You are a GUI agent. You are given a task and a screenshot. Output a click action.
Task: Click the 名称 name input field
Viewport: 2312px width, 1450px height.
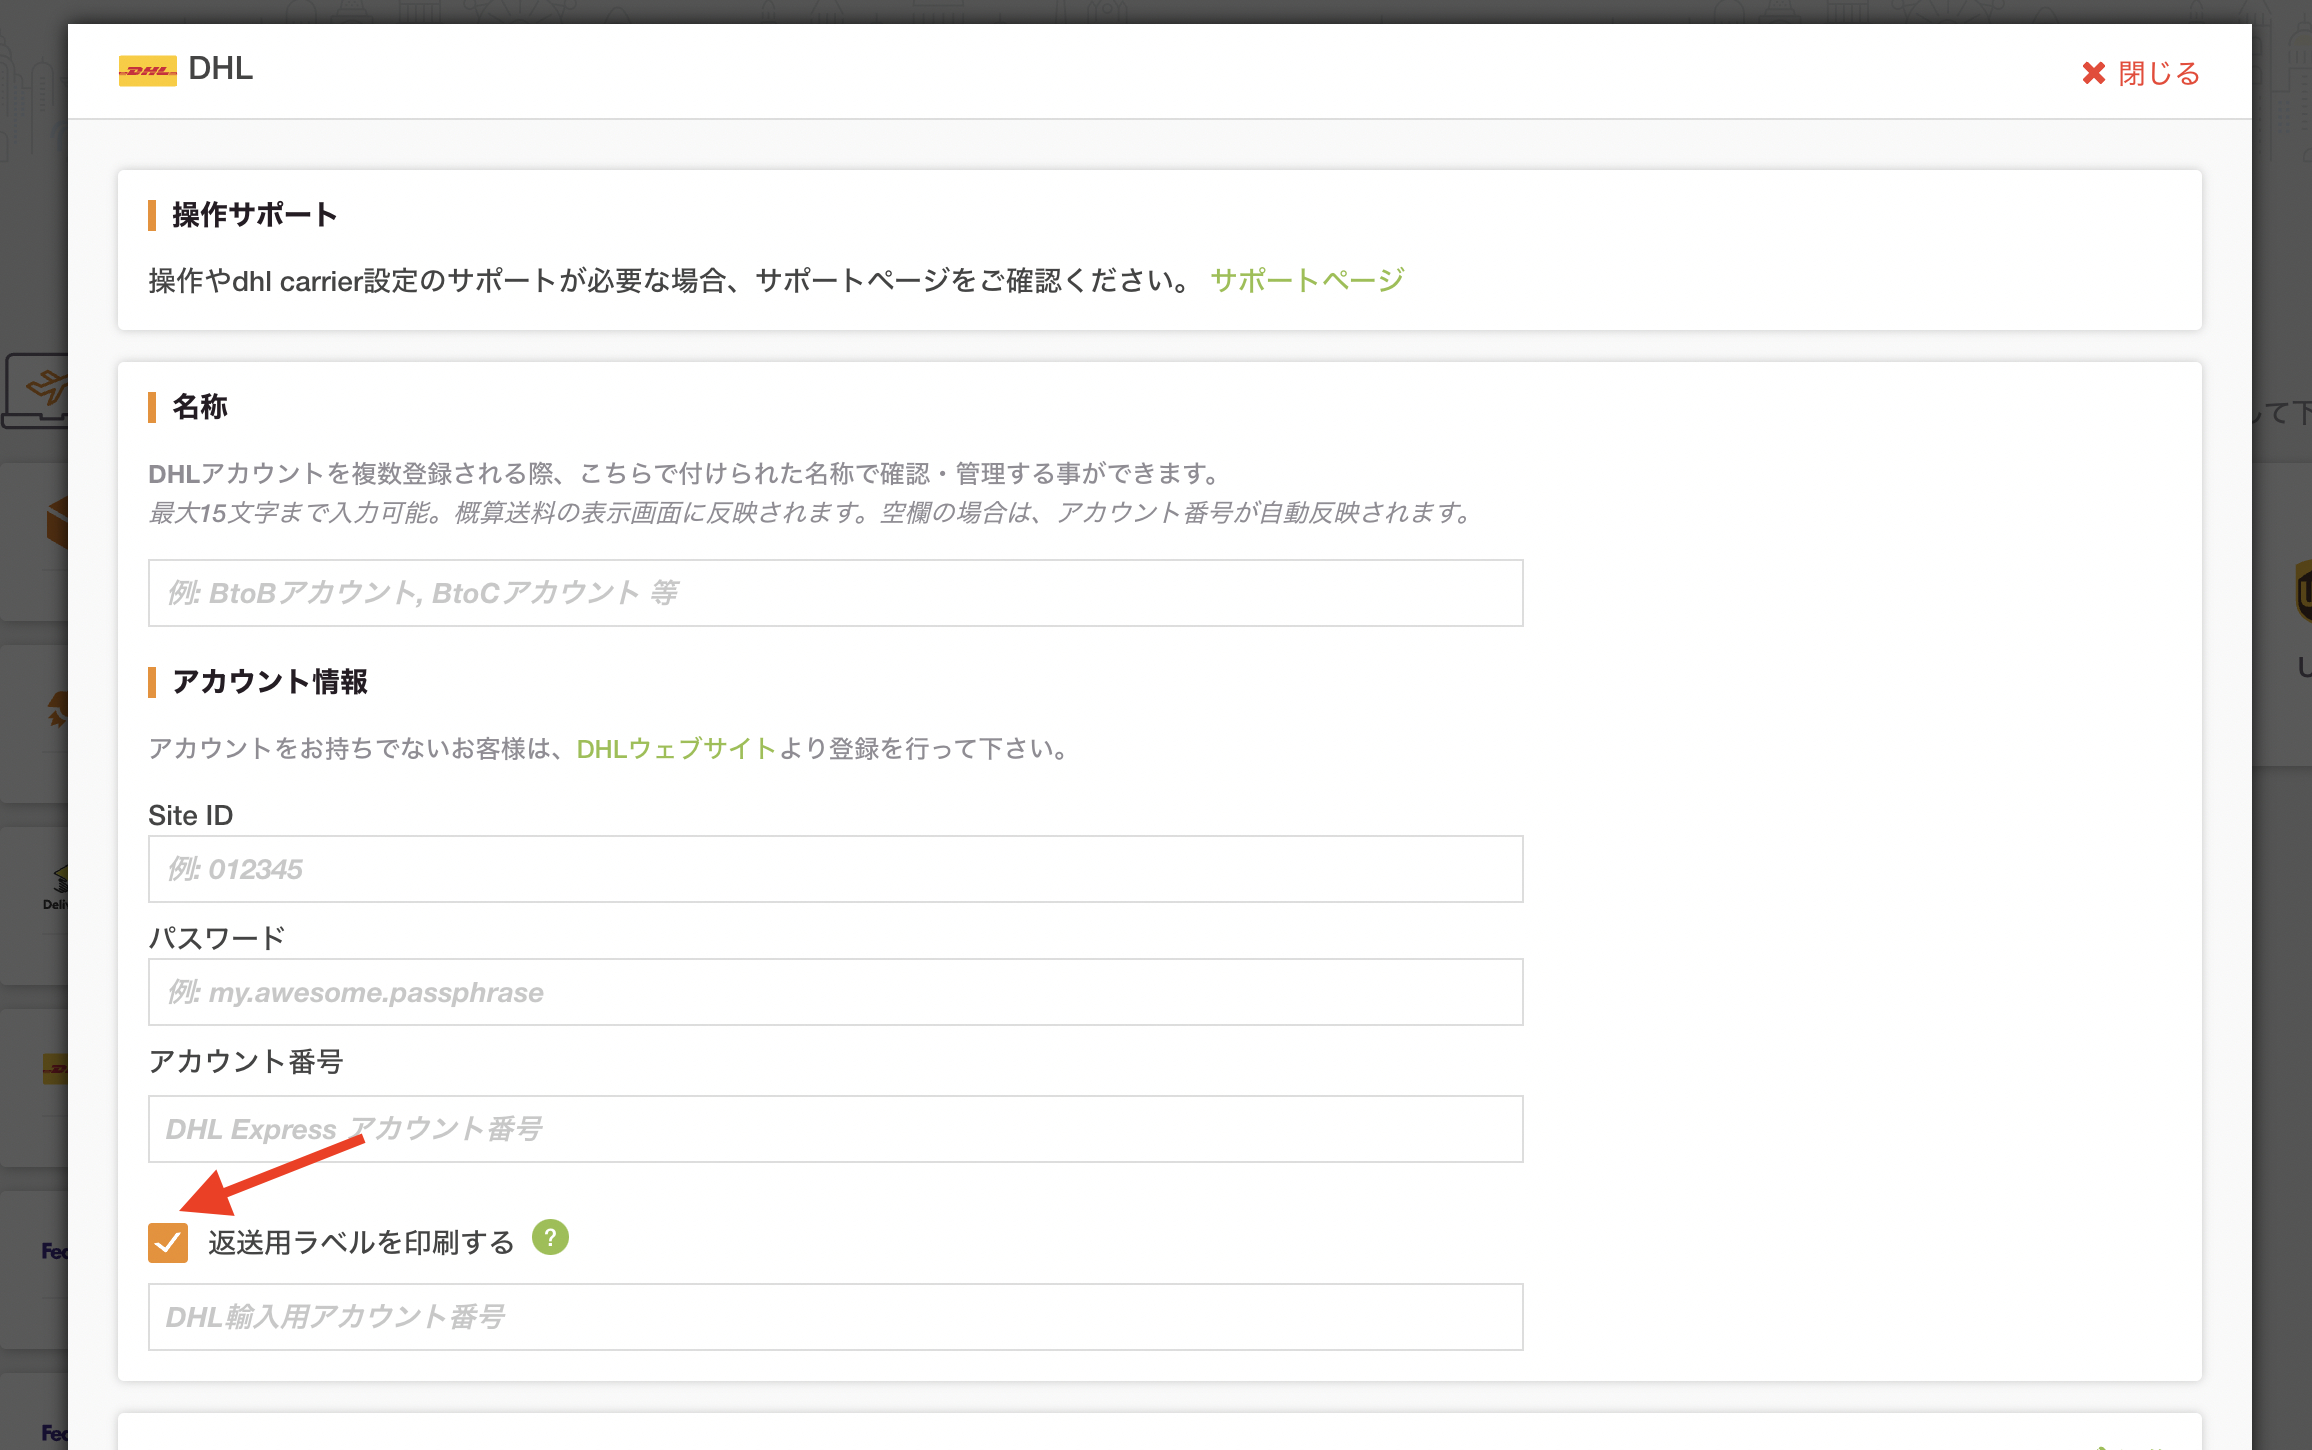coord(835,593)
